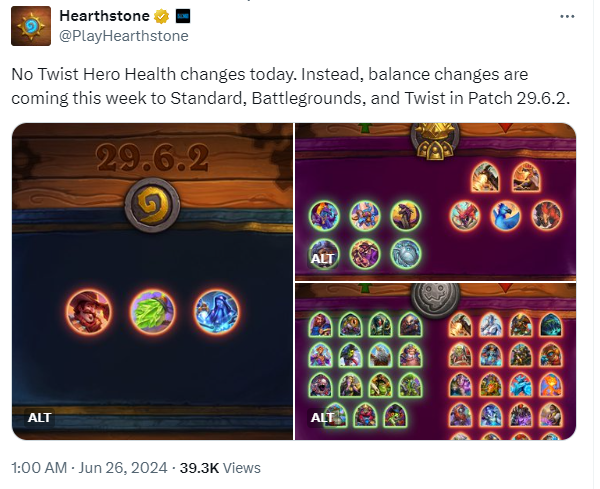Open the top-right Battlegrounds minions image
The image size is (600, 489).
click(435, 202)
